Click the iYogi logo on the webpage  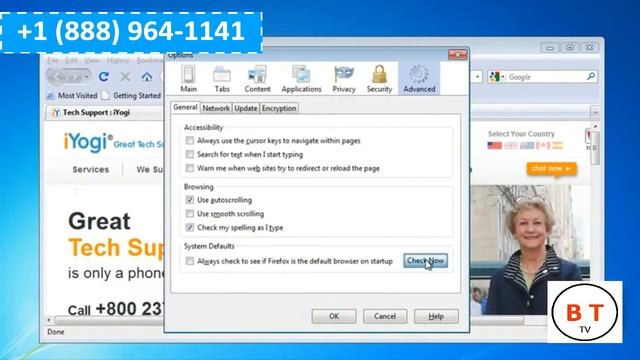point(88,142)
